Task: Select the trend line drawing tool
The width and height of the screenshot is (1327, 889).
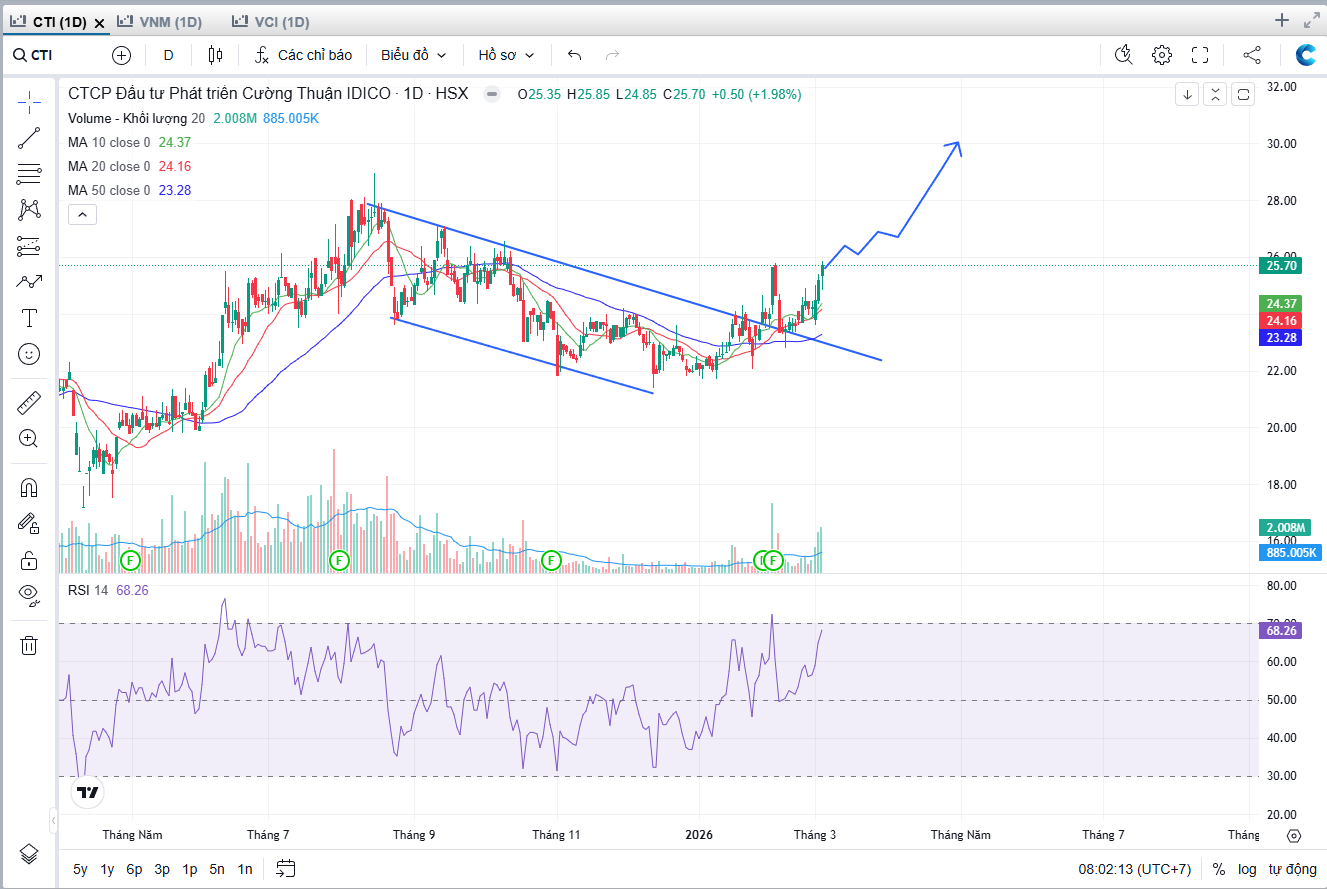Action: click(29, 138)
